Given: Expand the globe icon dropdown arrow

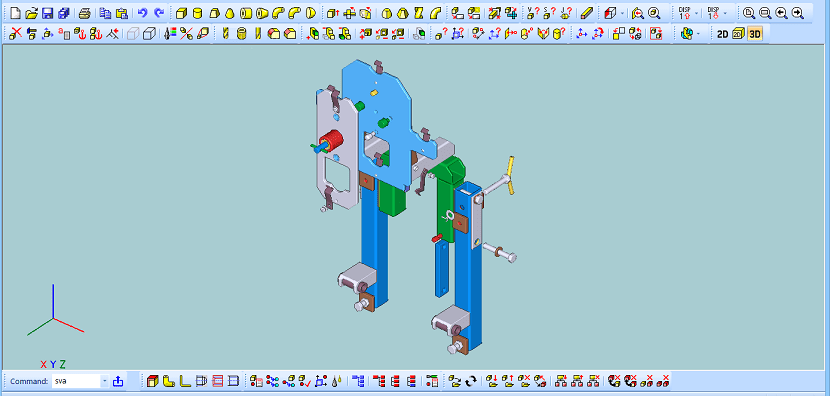Looking at the screenshot, I should [x=699, y=34].
